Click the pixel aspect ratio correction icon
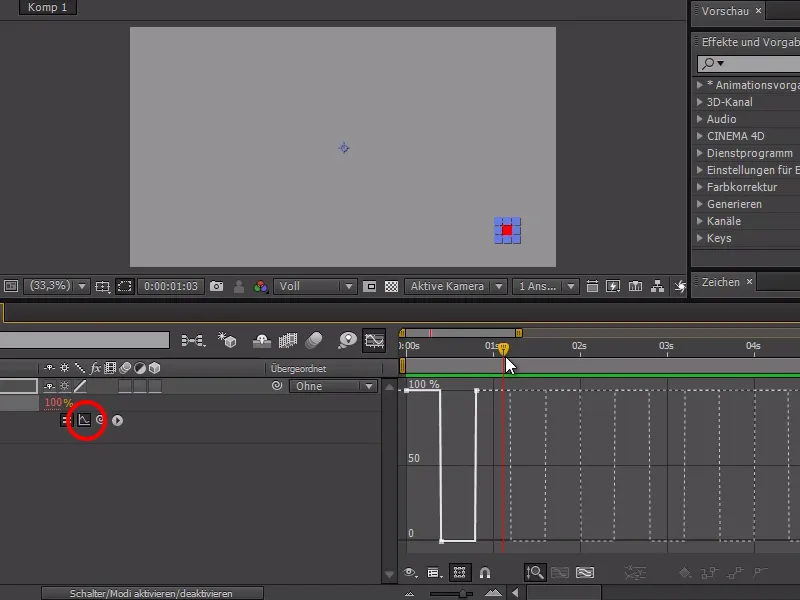The height and width of the screenshot is (600, 800). pos(592,286)
